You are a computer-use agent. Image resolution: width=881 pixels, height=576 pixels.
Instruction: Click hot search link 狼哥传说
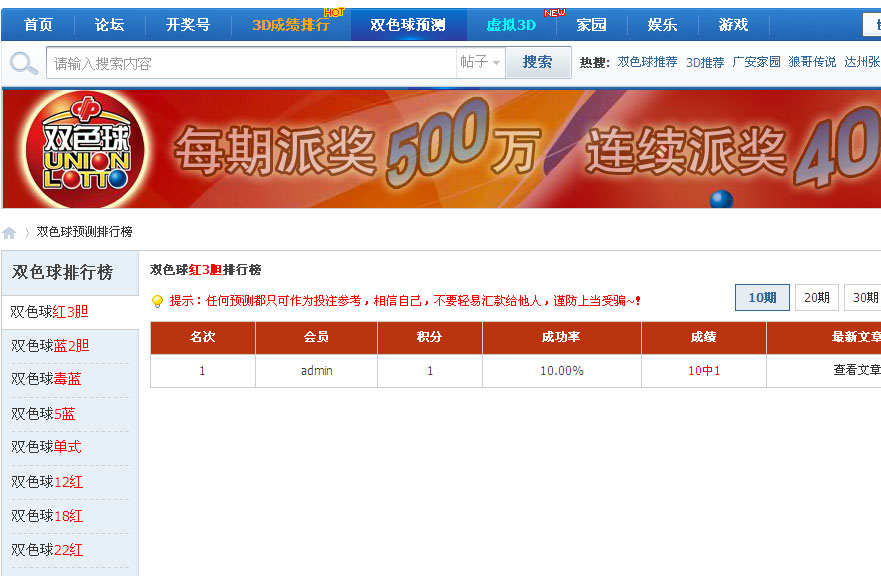pyautogui.click(x=812, y=62)
